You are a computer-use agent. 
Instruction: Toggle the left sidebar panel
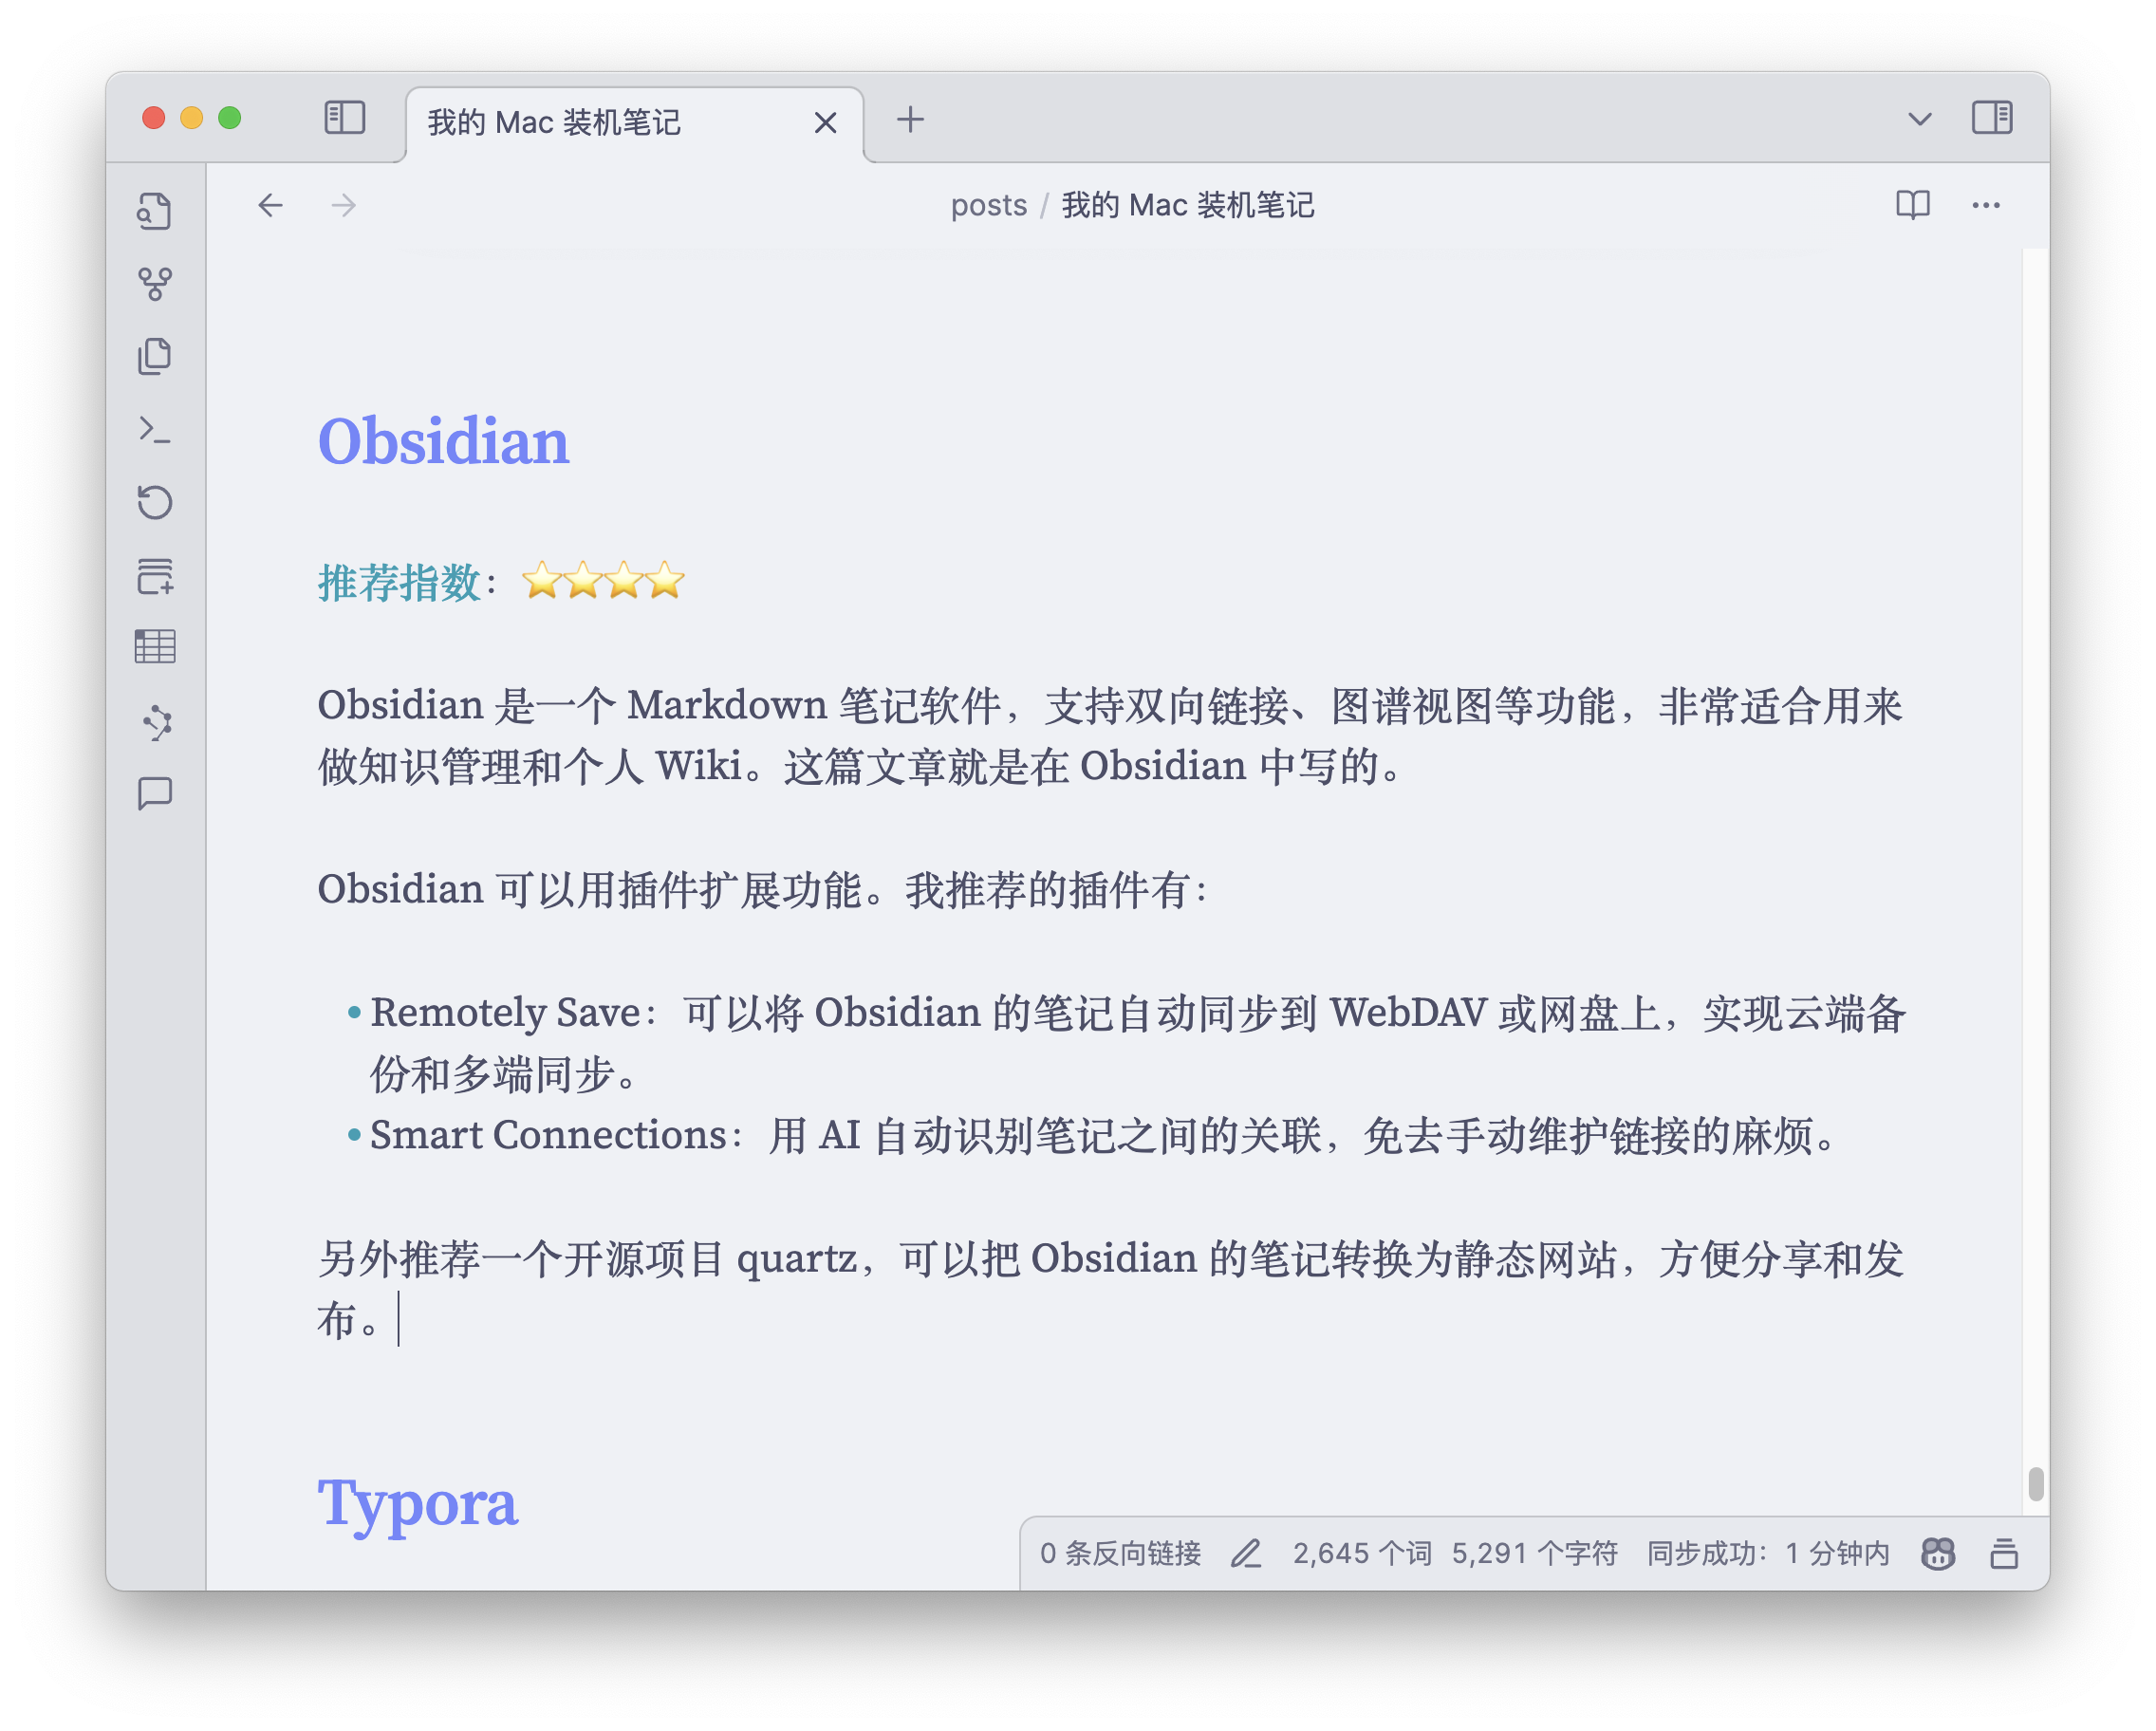coord(345,118)
